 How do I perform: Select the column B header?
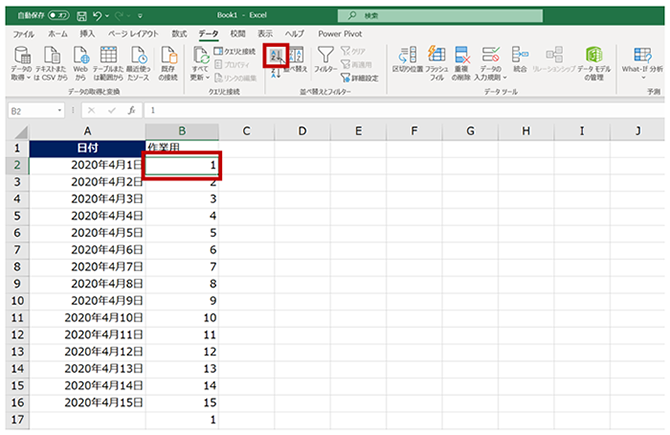click(x=182, y=130)
